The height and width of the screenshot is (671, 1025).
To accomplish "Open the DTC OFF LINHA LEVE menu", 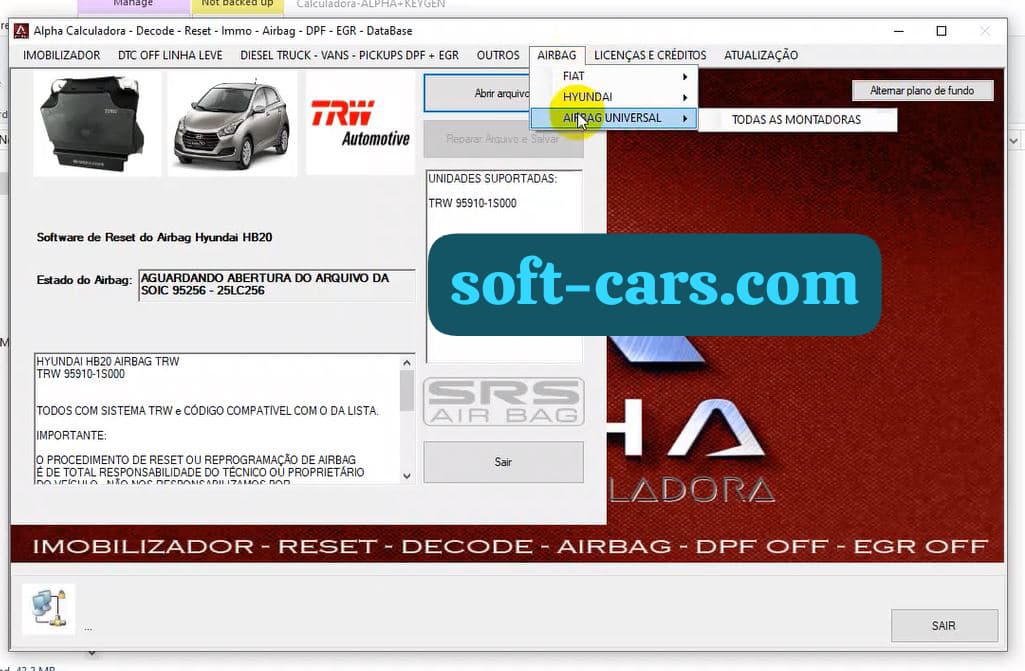I will click(x=170, y=56).
